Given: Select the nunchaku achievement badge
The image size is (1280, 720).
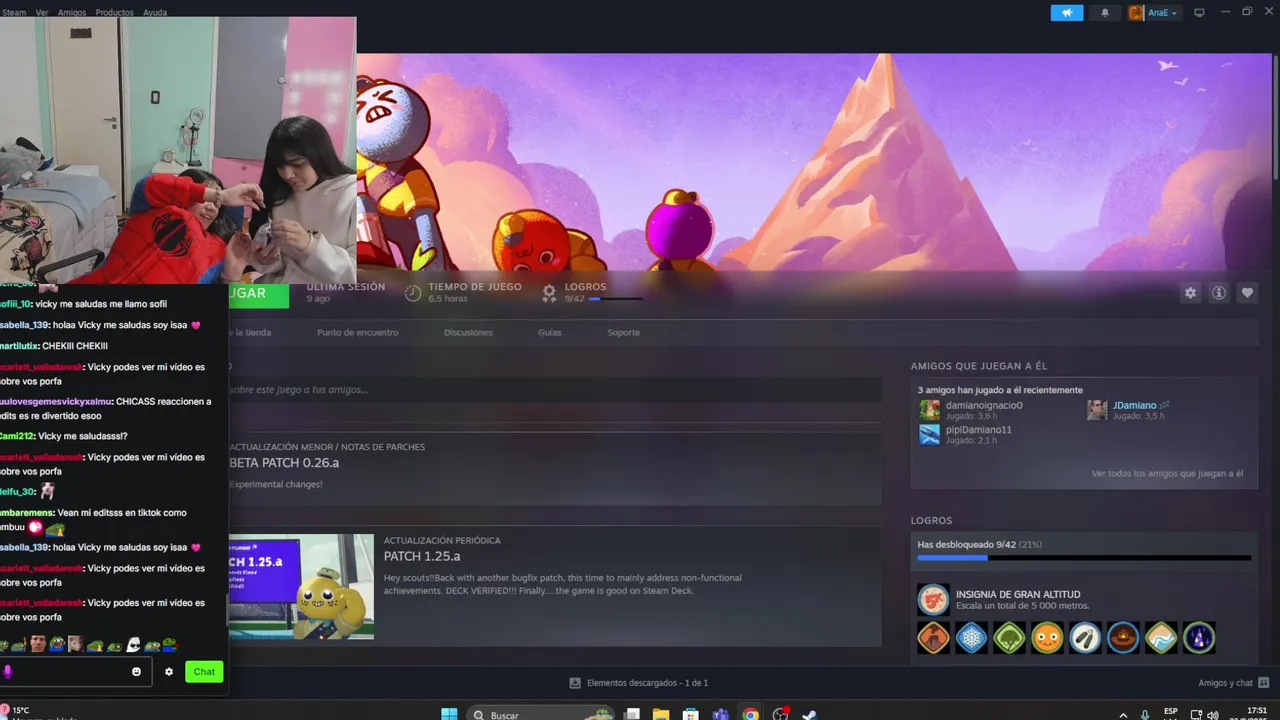Looking at the screenshot, I should [x=1085, y=637].
